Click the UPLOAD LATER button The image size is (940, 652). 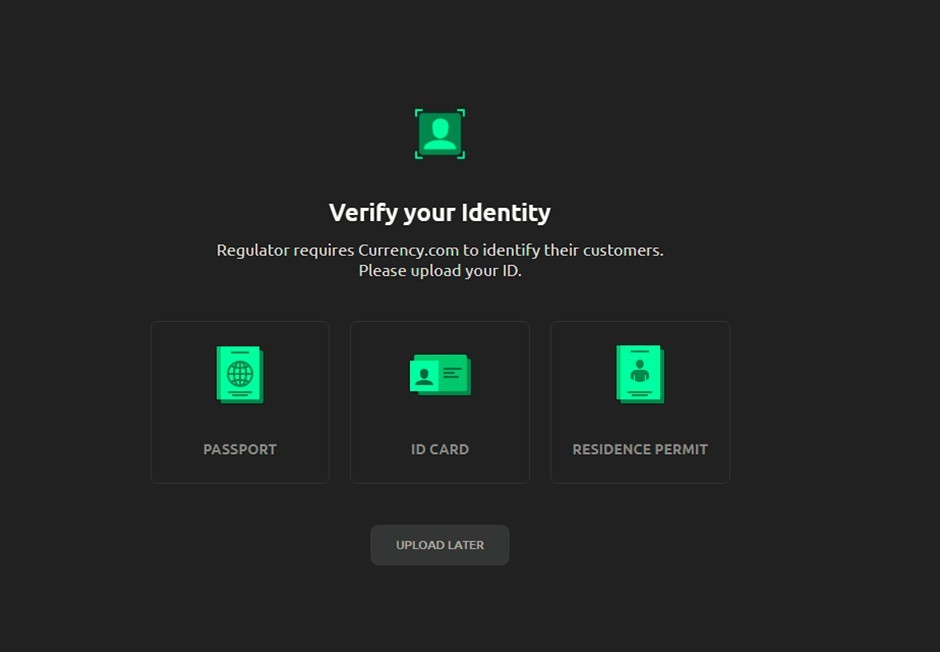click(x=440, y=545)
